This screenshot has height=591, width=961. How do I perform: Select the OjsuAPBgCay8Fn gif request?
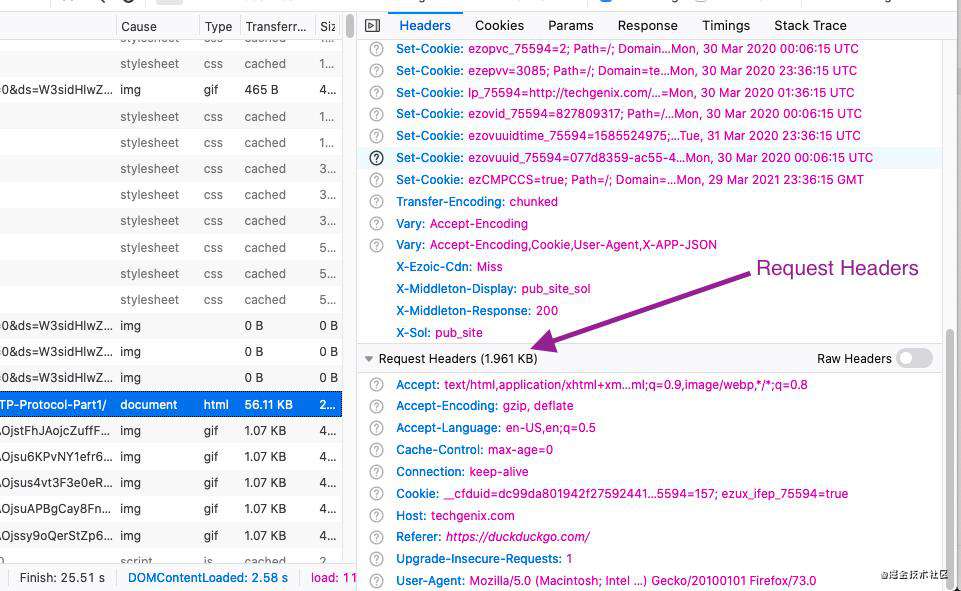(170, 509)
